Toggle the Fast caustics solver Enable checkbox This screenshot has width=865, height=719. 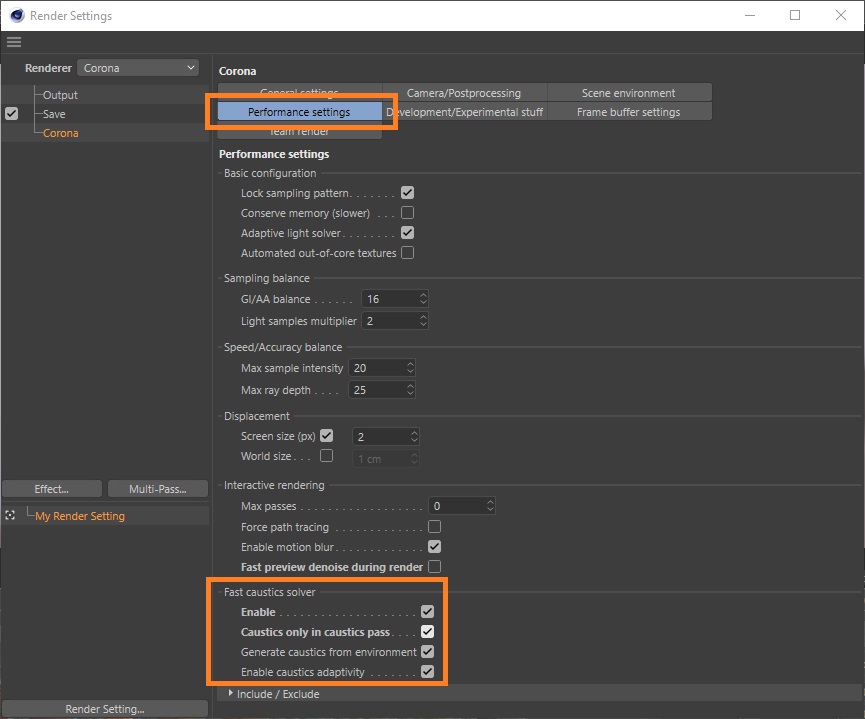pyautogui.click(x=427, y=611)
